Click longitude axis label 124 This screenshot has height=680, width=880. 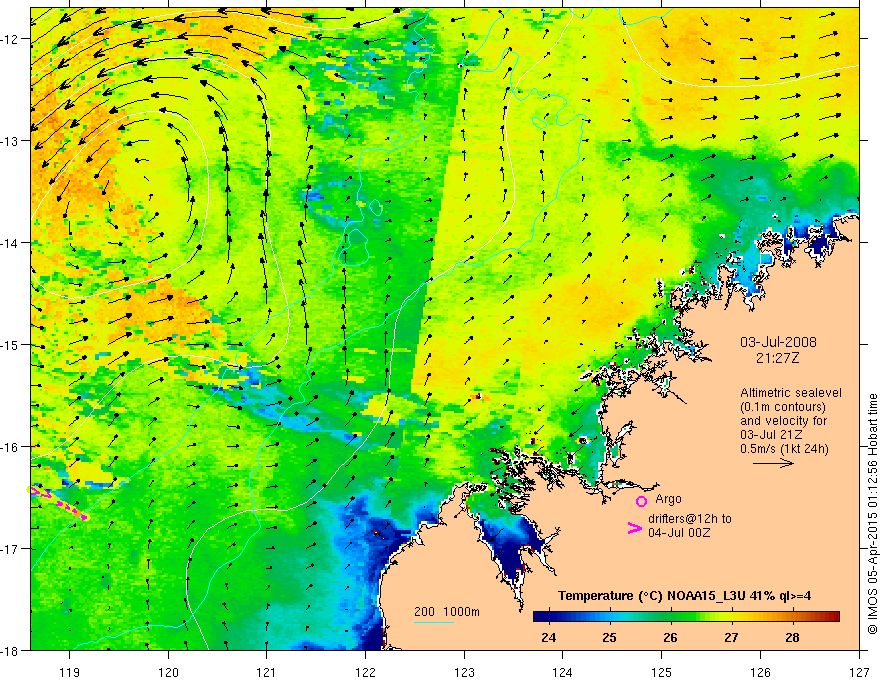click(563, 672)
